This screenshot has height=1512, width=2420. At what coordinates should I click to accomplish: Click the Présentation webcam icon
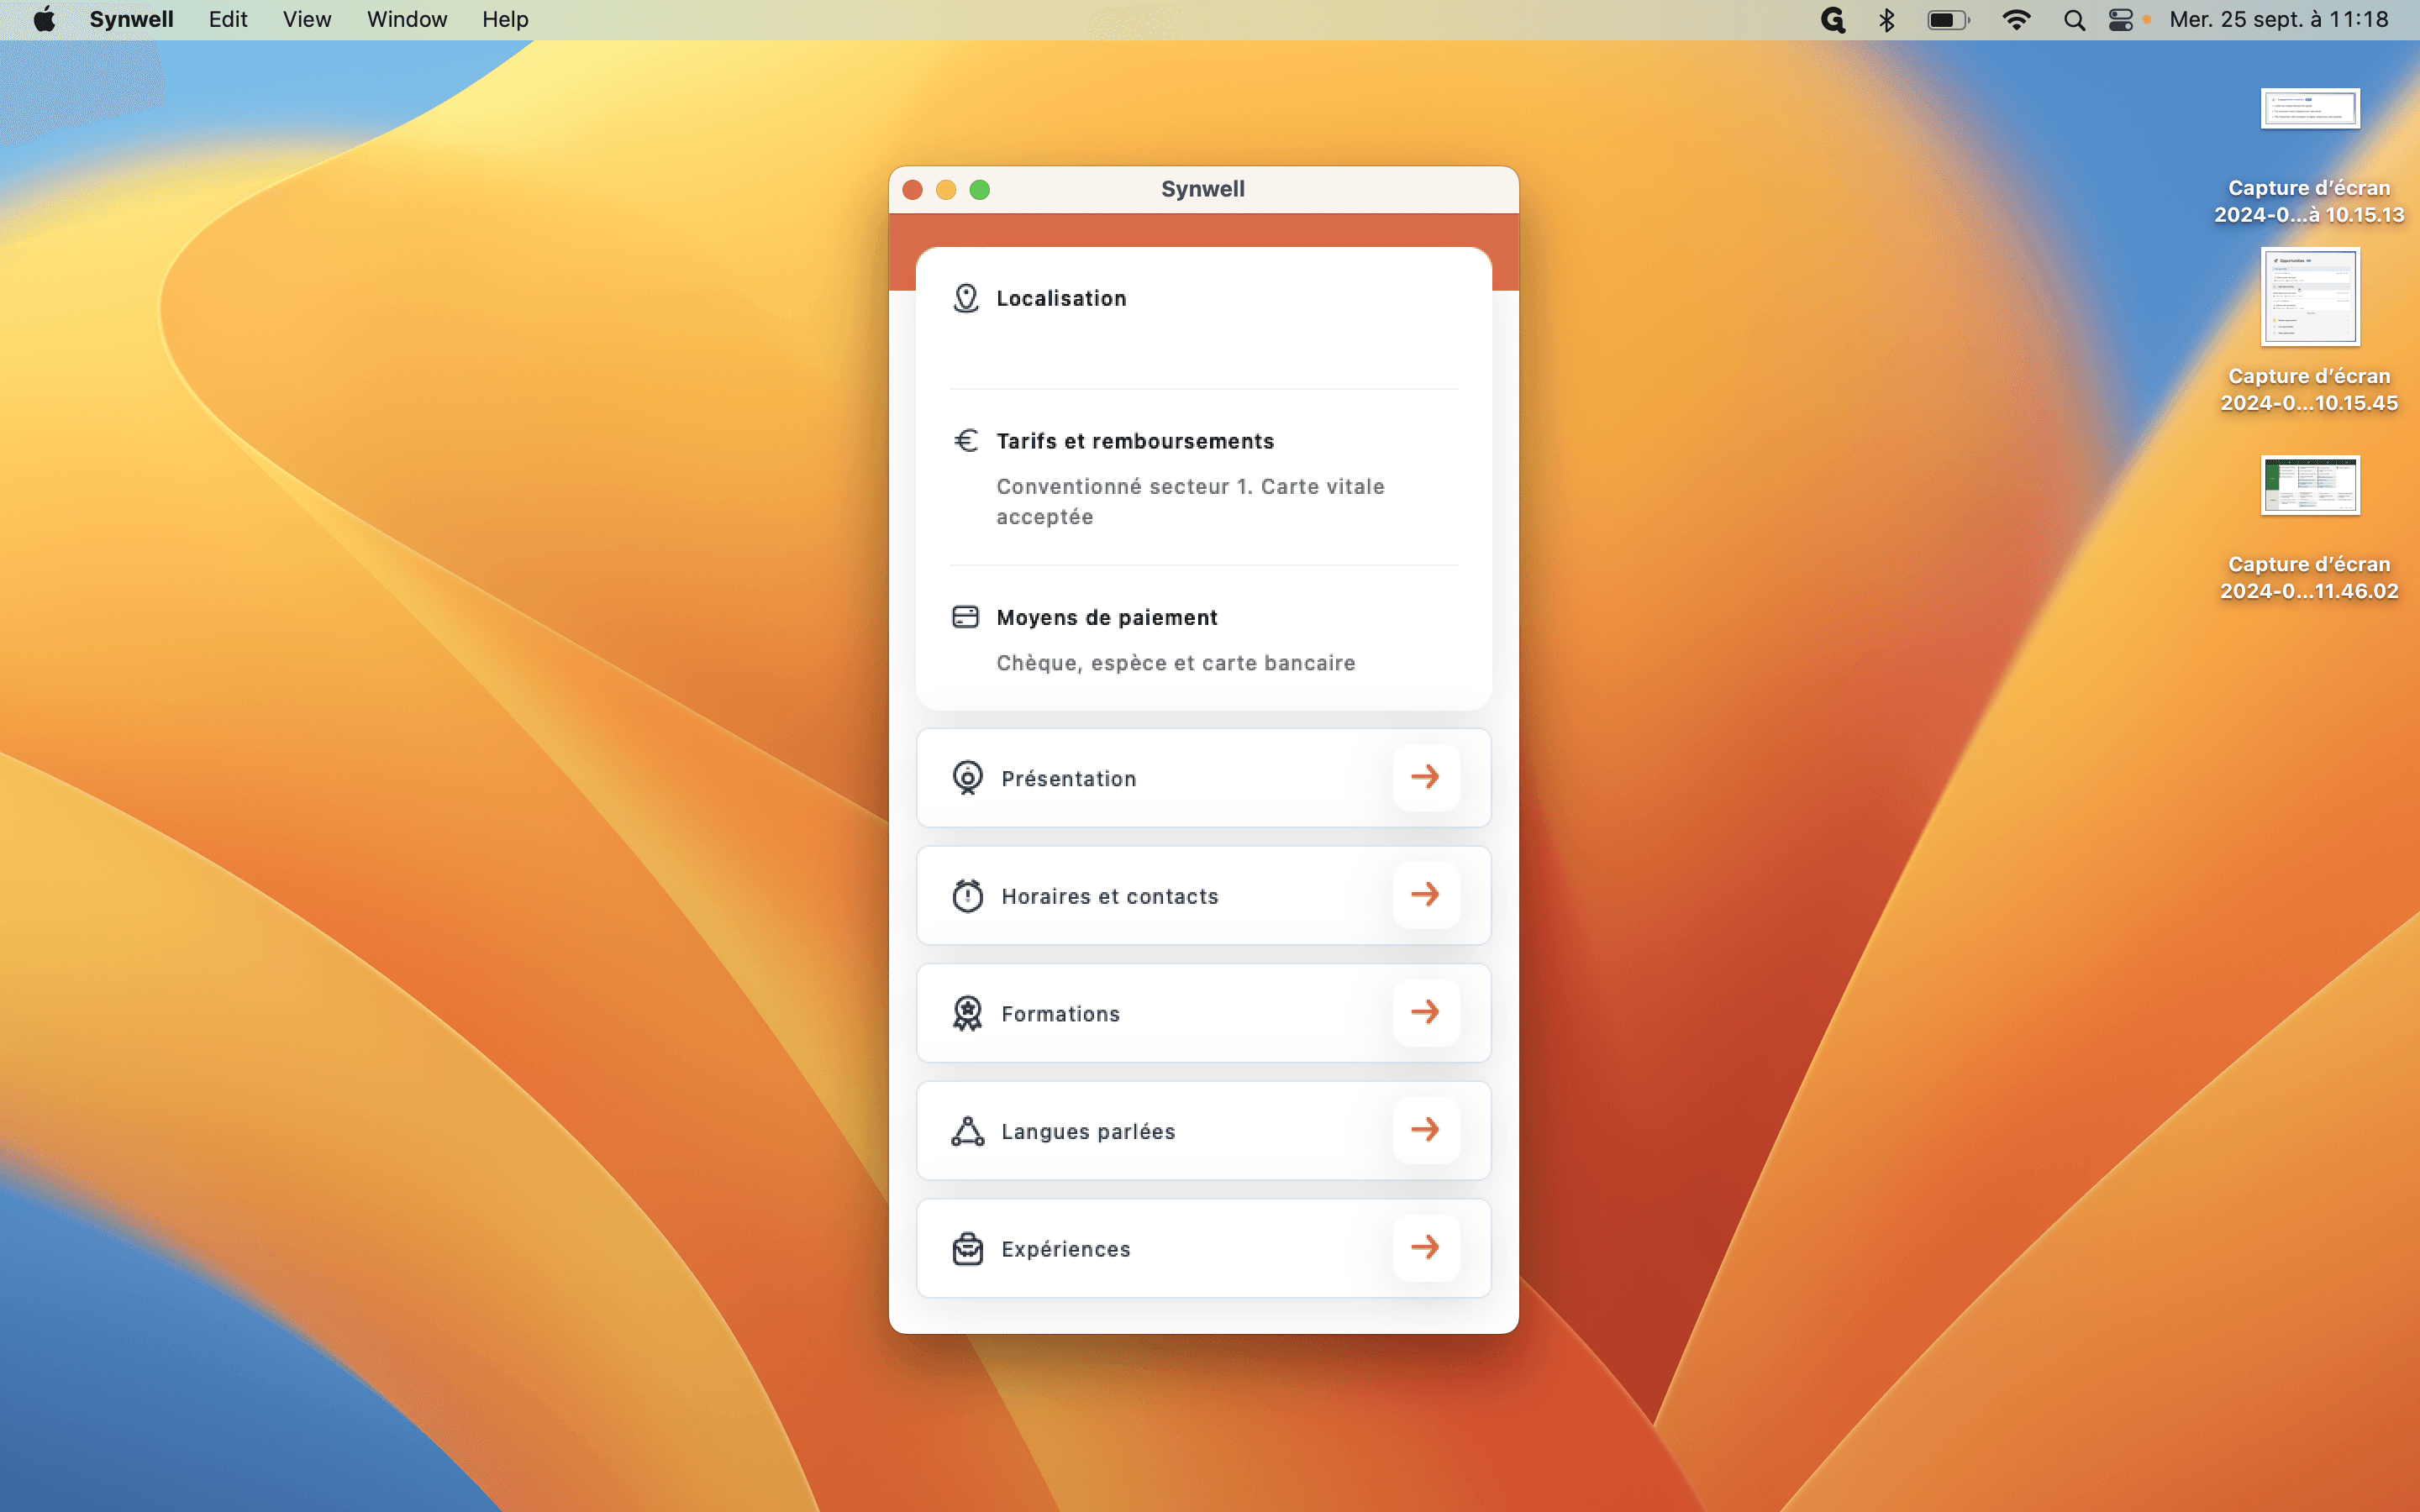tap(967, 777)
